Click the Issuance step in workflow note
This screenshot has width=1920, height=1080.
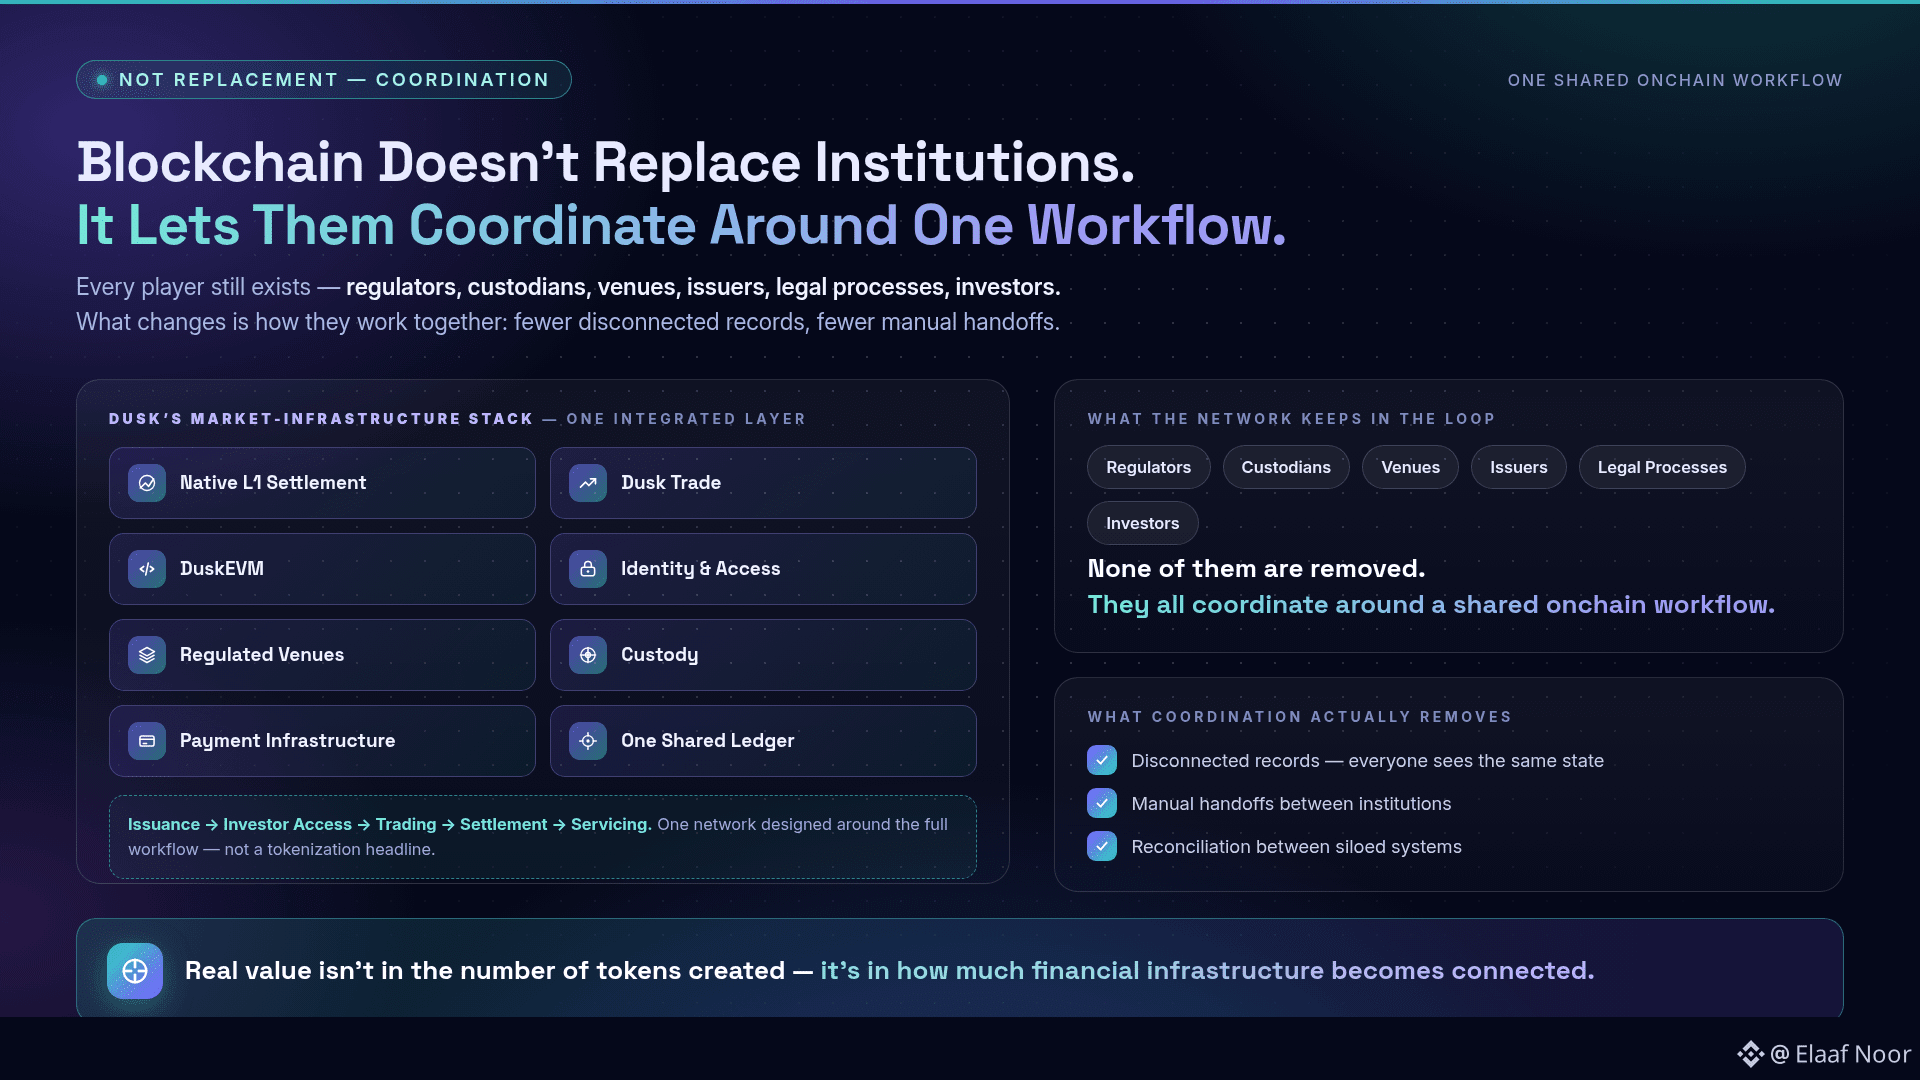coord(164,824)
